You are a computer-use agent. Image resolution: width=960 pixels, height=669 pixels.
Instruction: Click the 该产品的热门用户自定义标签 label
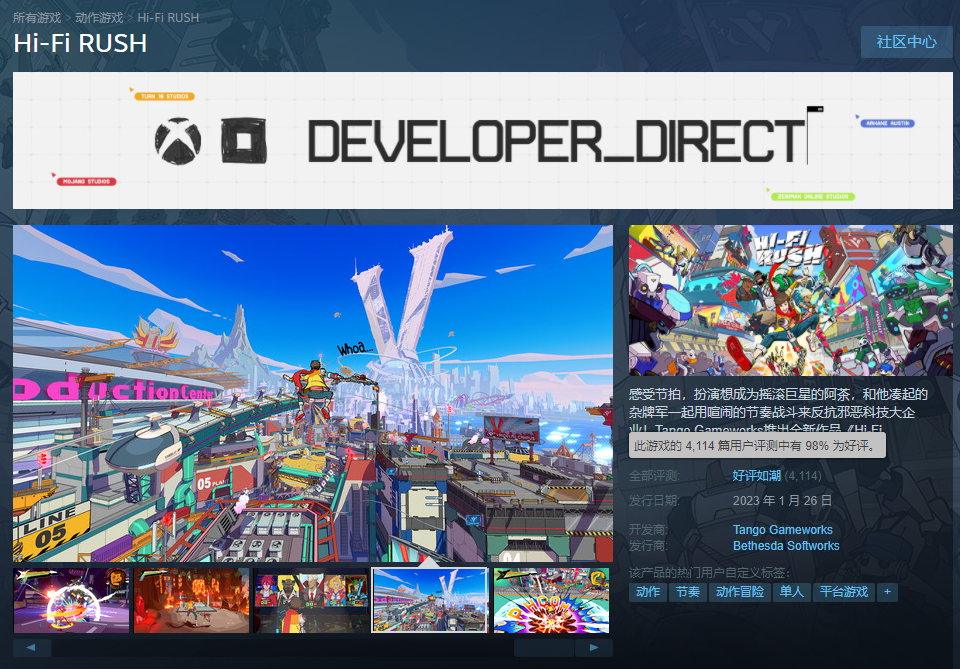pos(709,573)
